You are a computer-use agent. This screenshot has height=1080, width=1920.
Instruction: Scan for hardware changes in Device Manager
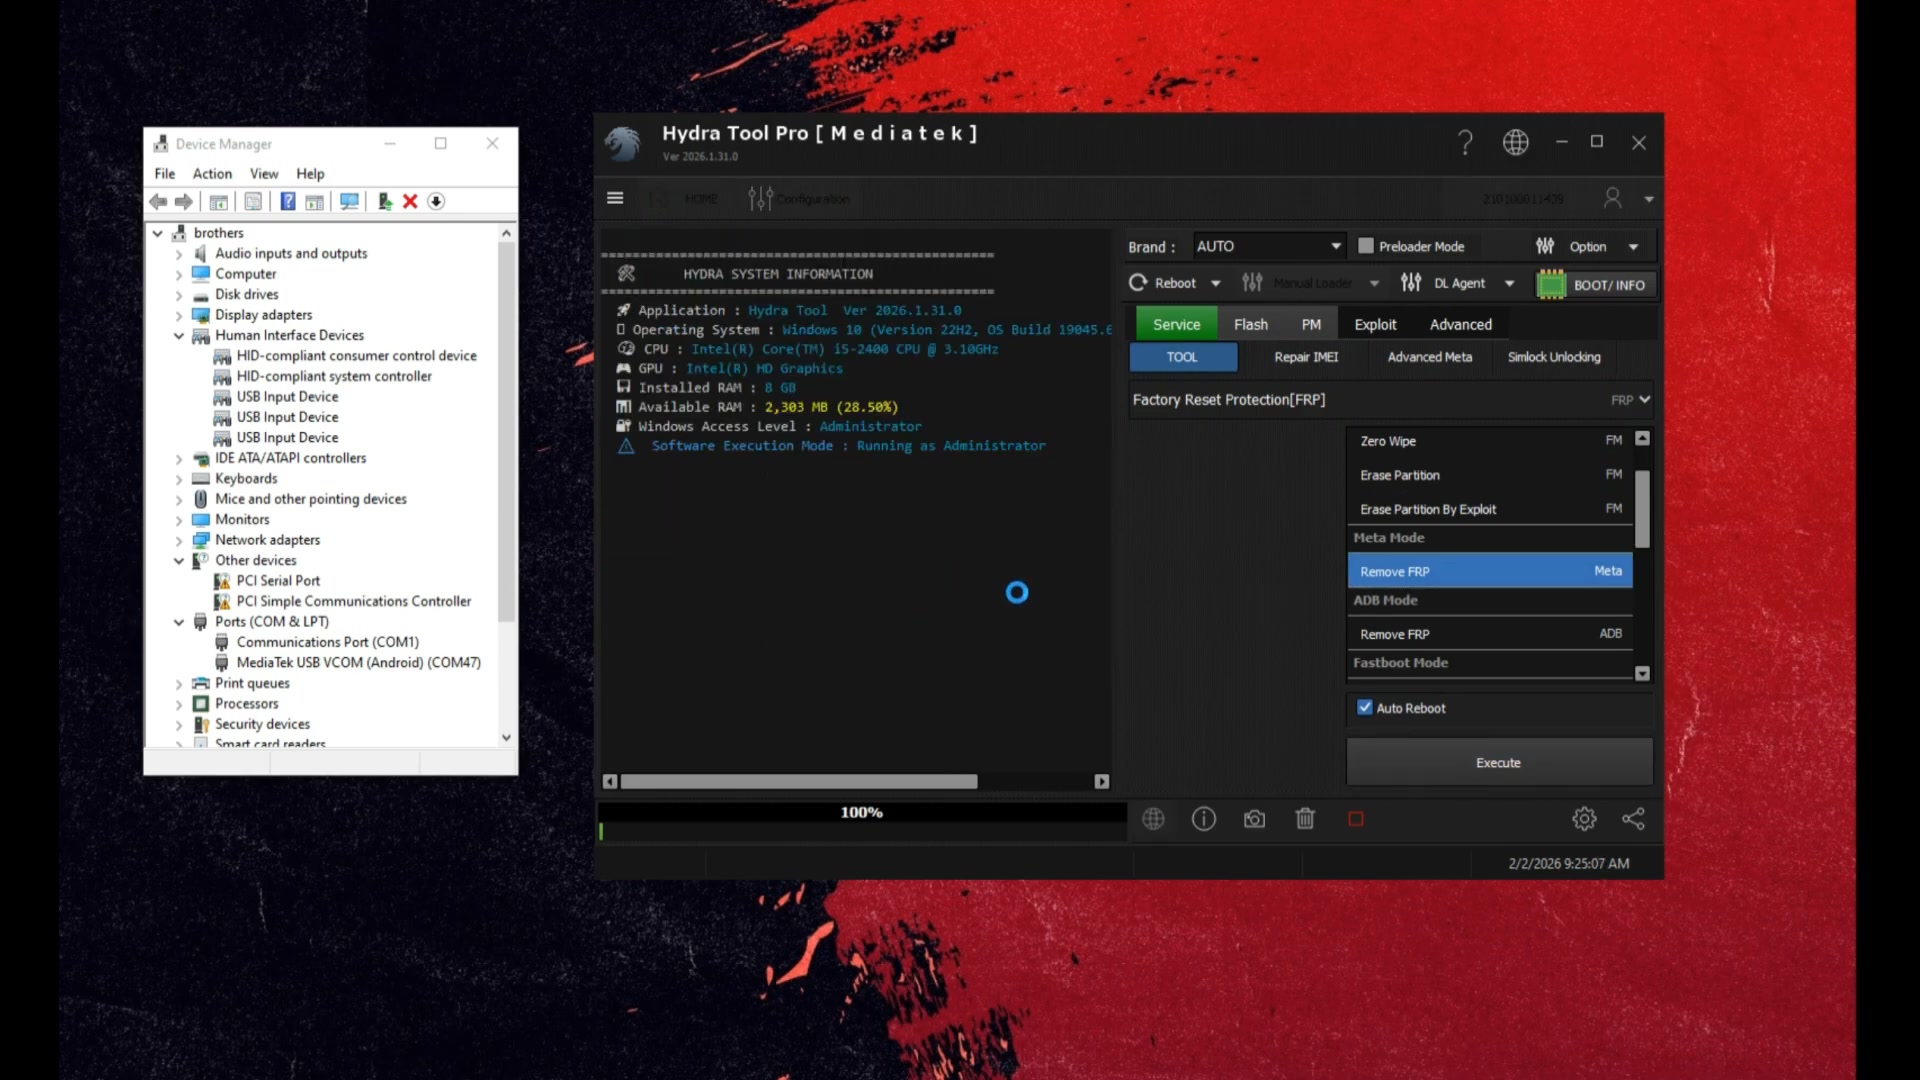(349, 201)
